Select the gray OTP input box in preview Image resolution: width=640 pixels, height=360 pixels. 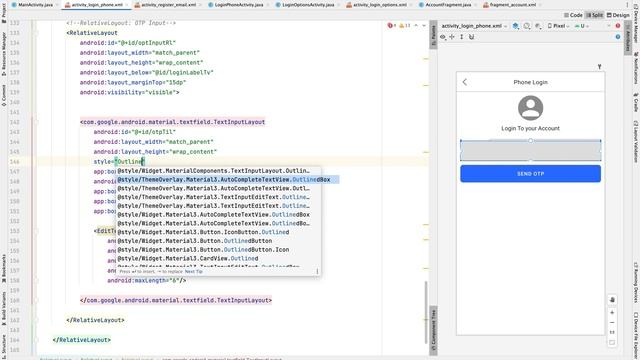click(x=530, y=151)
